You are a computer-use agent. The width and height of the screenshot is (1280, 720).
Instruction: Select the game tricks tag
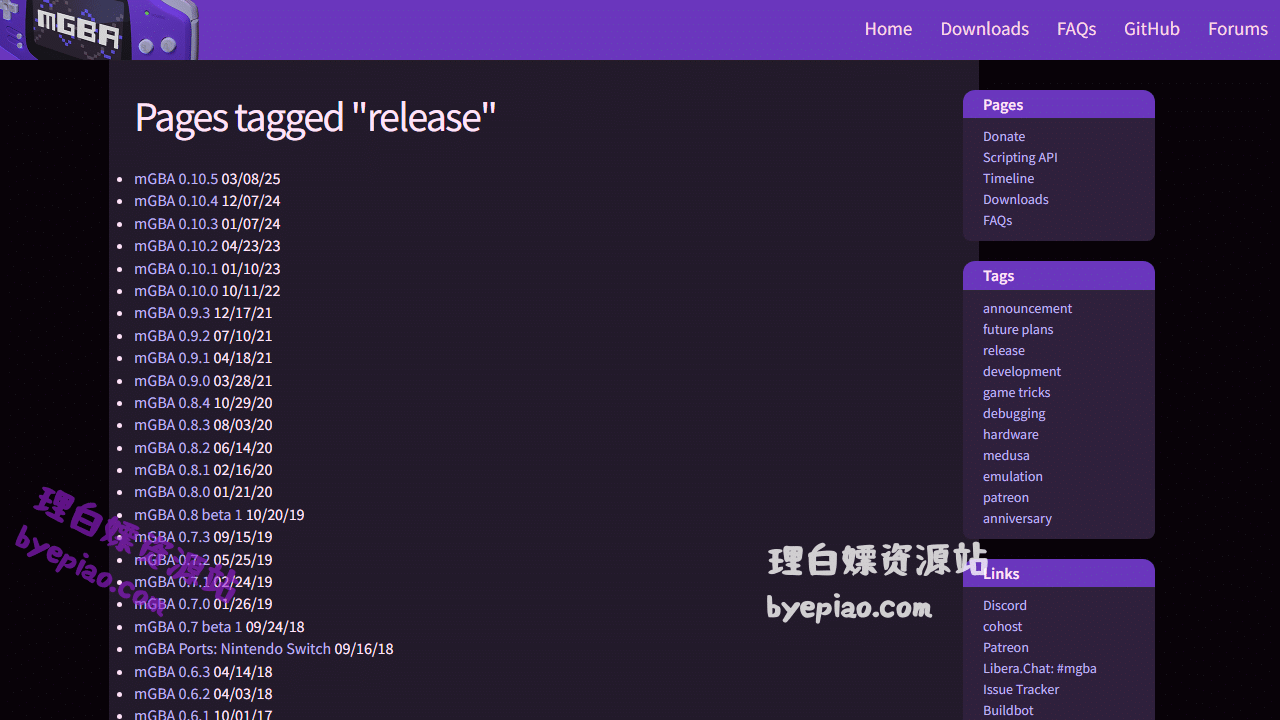(x=1016, y=392)
